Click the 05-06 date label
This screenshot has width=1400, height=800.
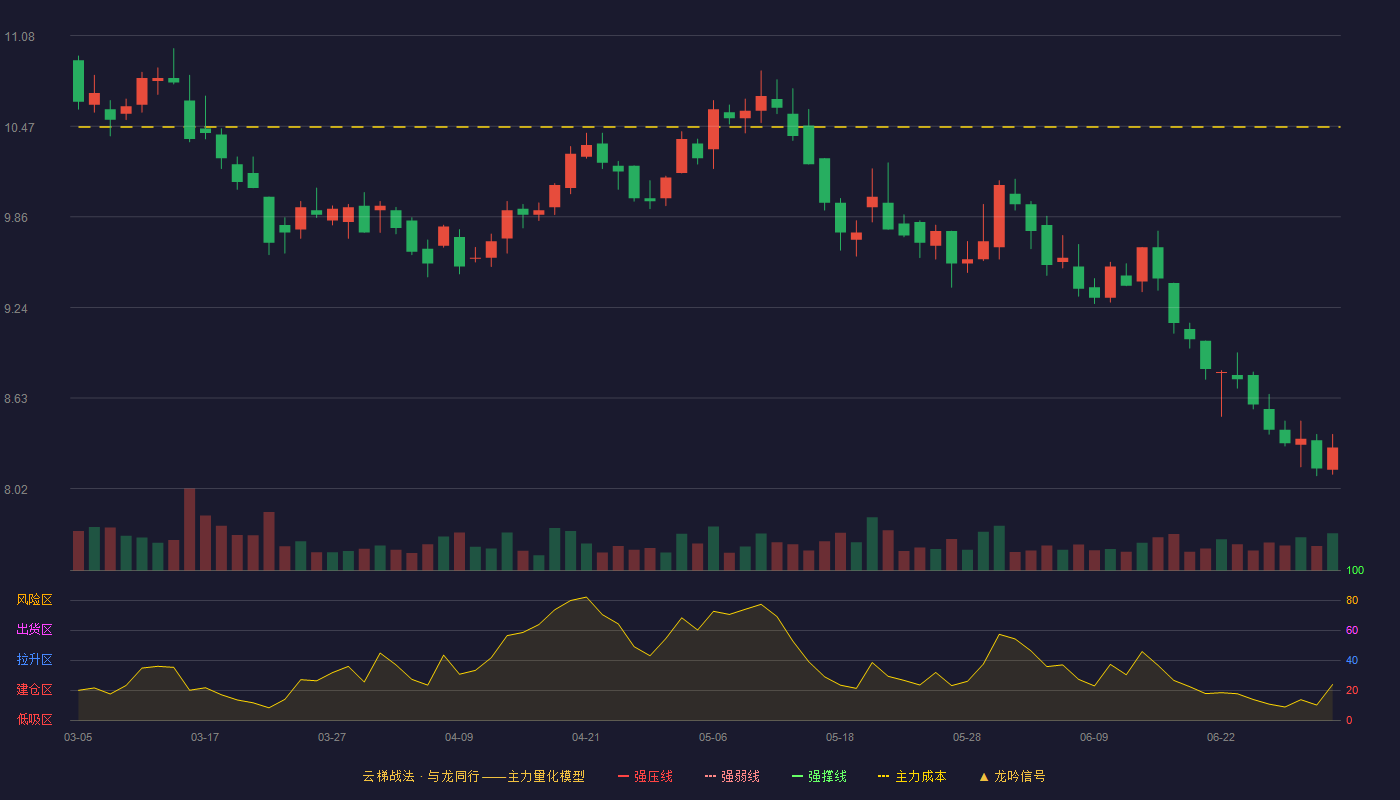pos(713,737)
